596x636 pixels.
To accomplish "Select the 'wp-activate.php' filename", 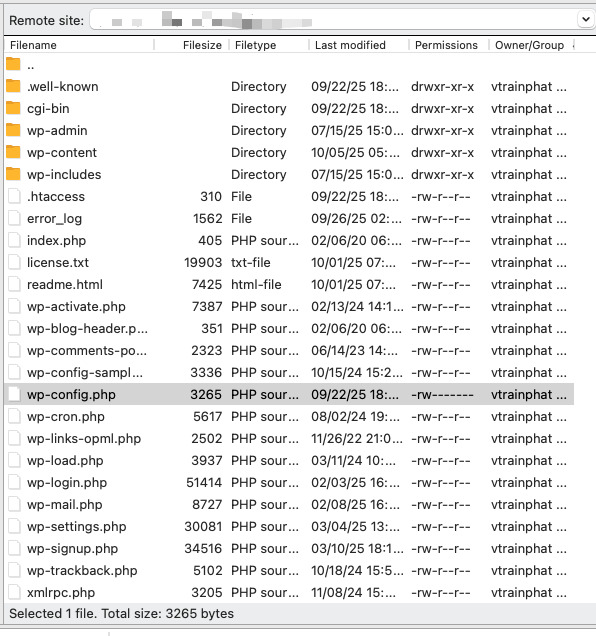I will coord(76,307).
